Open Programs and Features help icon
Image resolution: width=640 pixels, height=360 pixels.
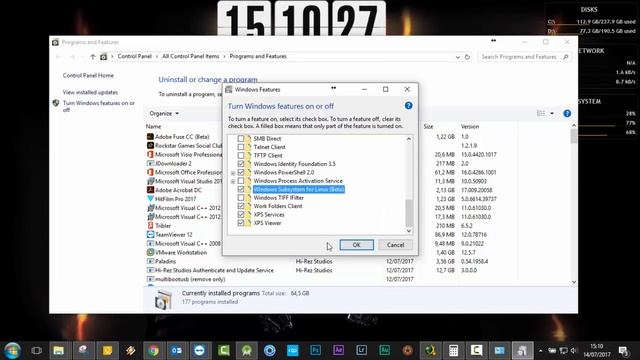(567, 113)
